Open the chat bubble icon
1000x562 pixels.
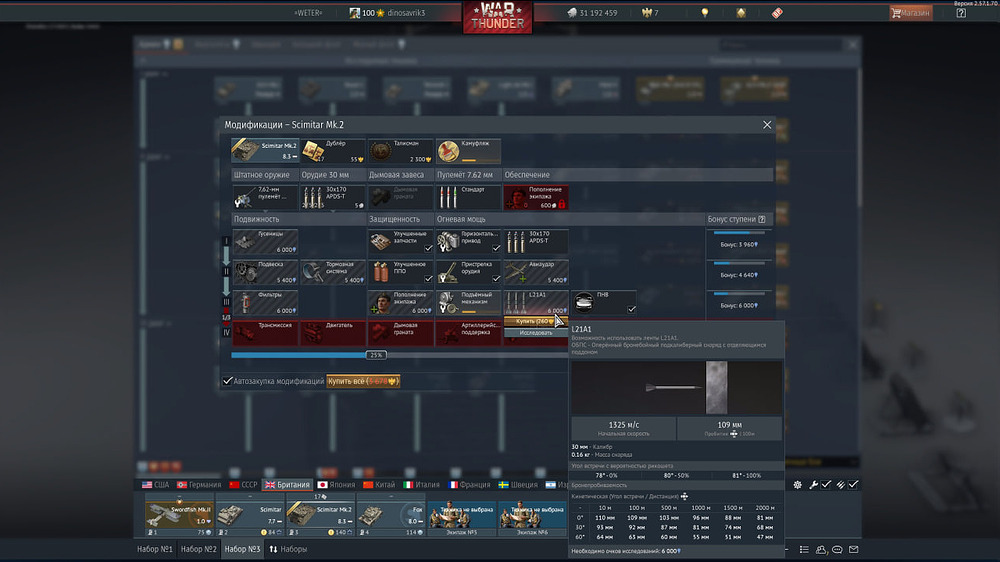point(837,549)
